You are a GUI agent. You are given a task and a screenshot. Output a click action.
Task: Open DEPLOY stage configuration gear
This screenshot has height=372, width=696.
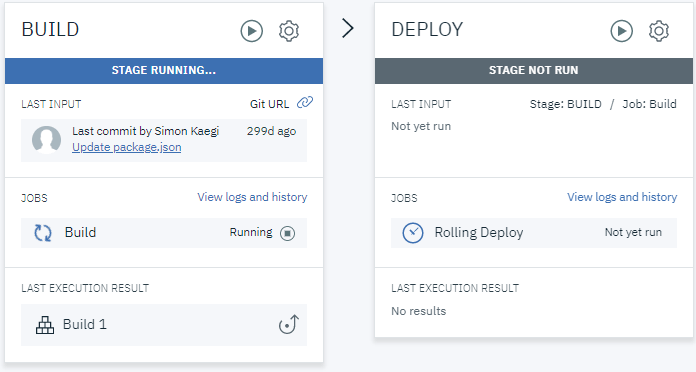click(x=659, y=31)
